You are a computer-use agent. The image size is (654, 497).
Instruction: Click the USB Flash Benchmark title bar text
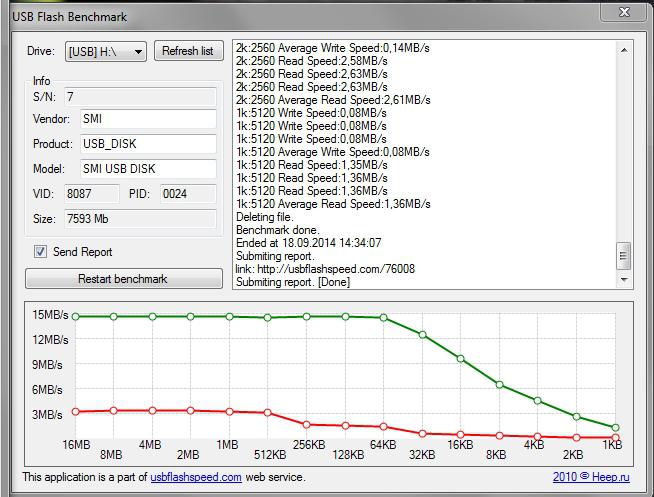[x=70, y=17]
